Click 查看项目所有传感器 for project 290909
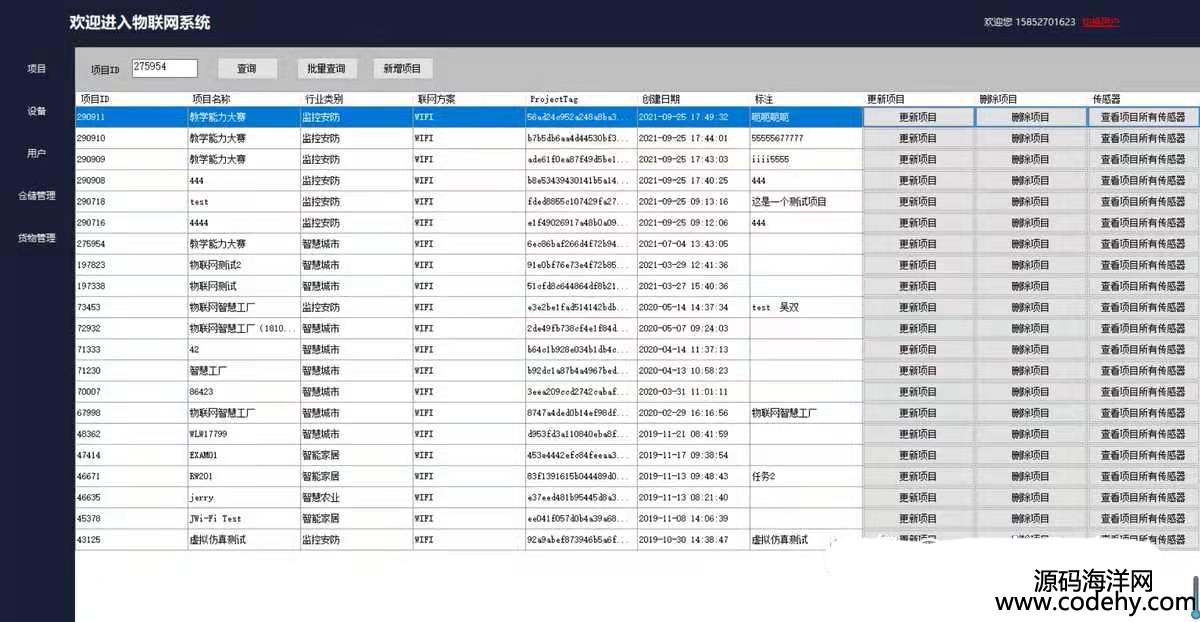 (x=1142, y=159)
